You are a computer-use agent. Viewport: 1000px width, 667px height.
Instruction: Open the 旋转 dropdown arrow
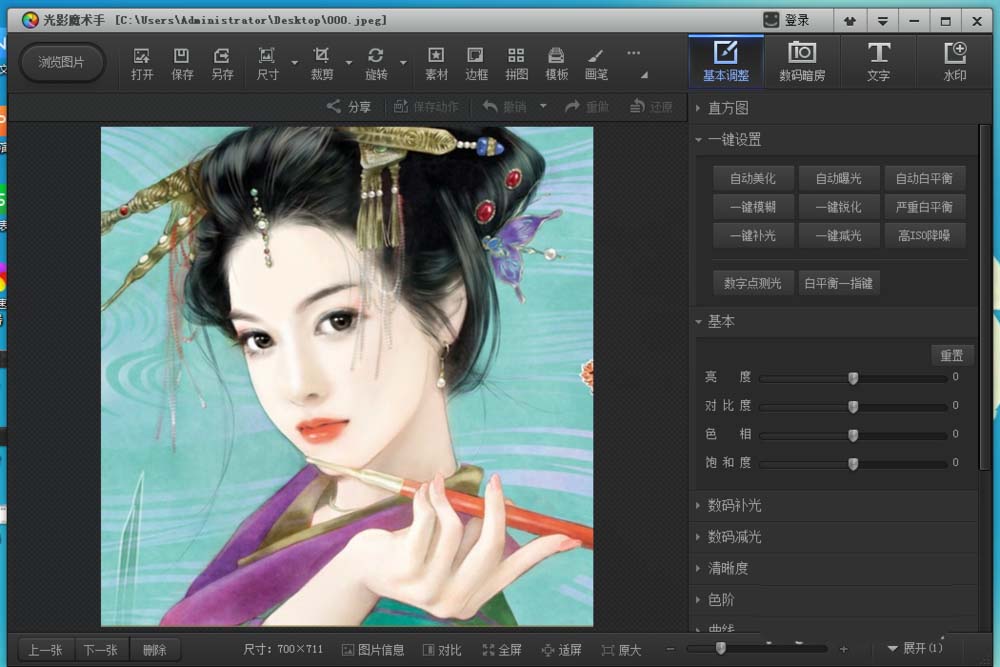(404, 62)
